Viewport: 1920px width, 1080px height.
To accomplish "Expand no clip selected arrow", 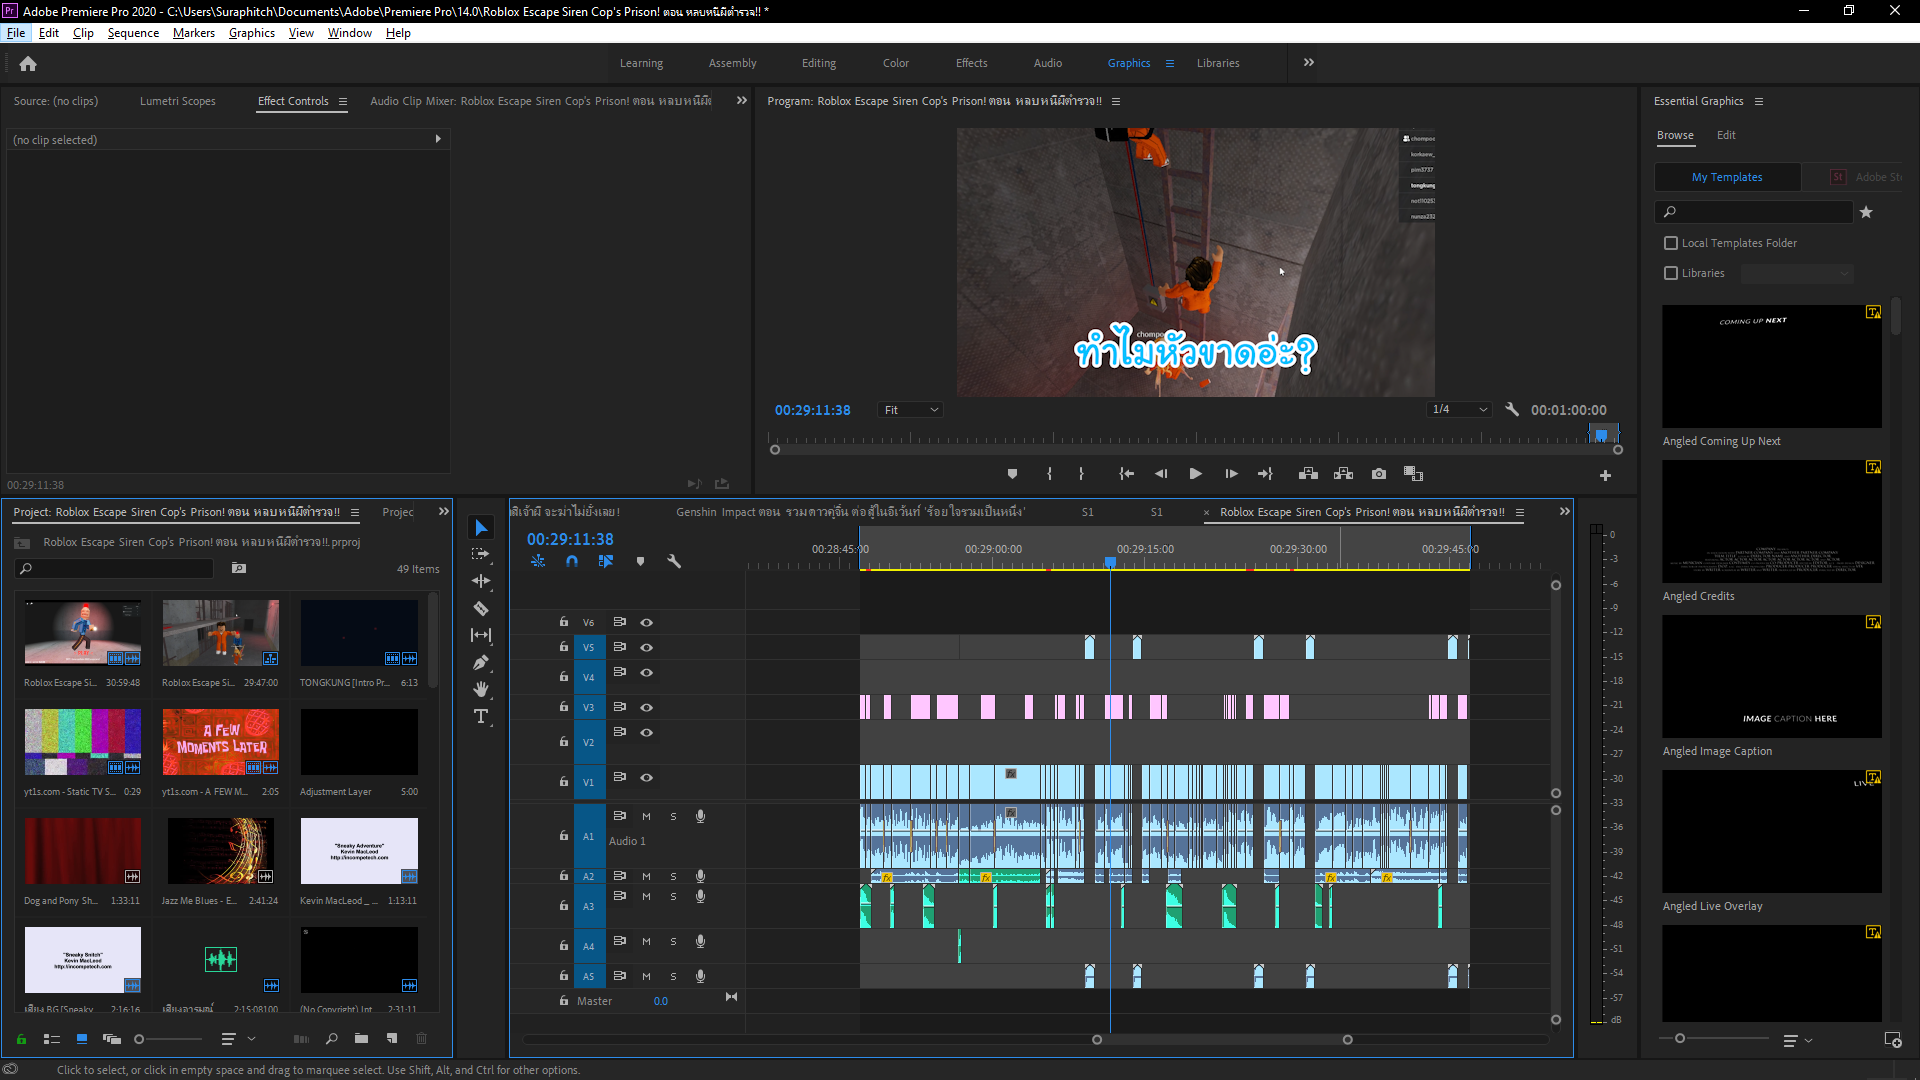I will click(x=438, y=139).
